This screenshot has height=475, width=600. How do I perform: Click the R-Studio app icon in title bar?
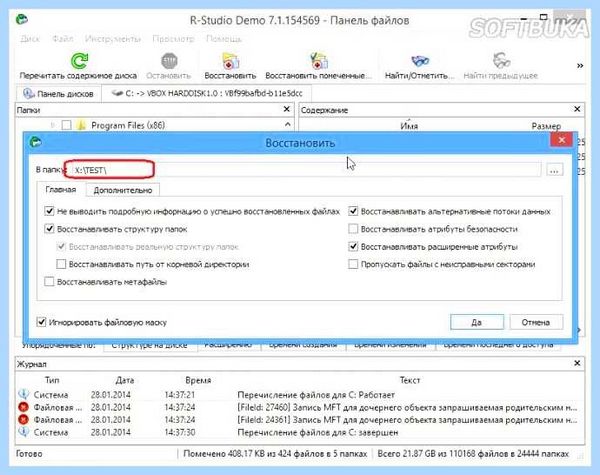click(22, 19)
